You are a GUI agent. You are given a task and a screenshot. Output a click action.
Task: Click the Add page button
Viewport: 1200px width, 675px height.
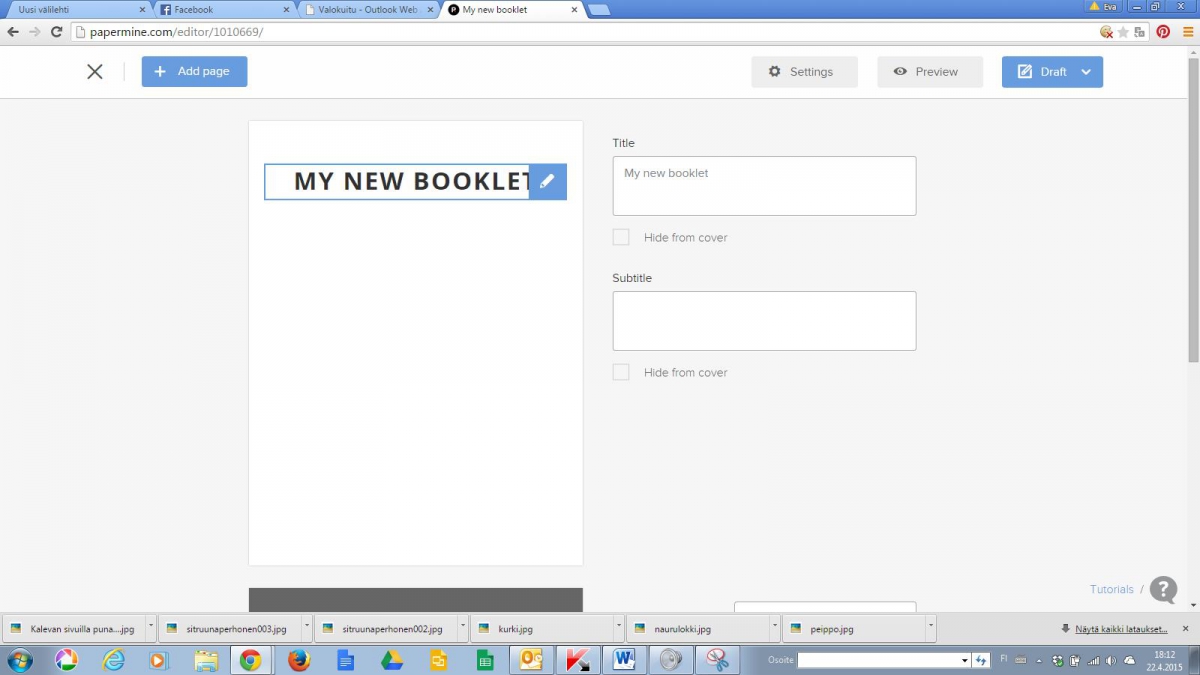[x=194, y=72]
